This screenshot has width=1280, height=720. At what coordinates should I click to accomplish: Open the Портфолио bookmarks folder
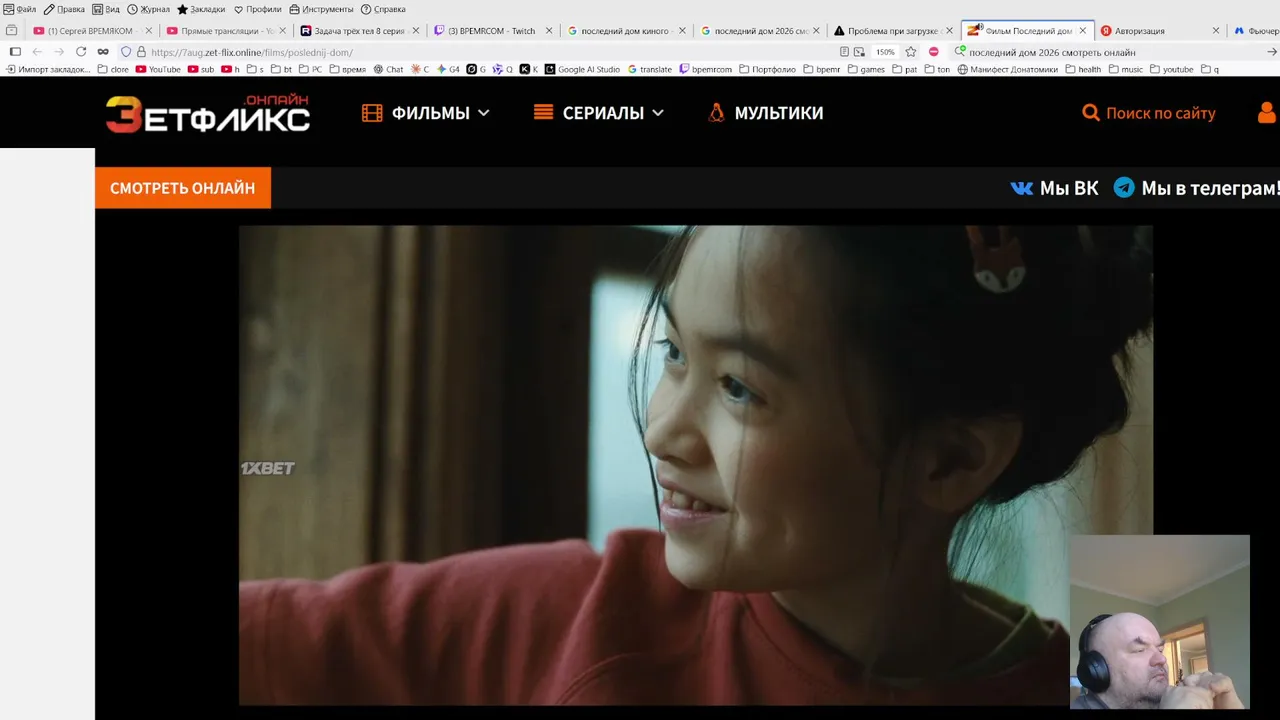pyautogui.click(x=767, y=69)
